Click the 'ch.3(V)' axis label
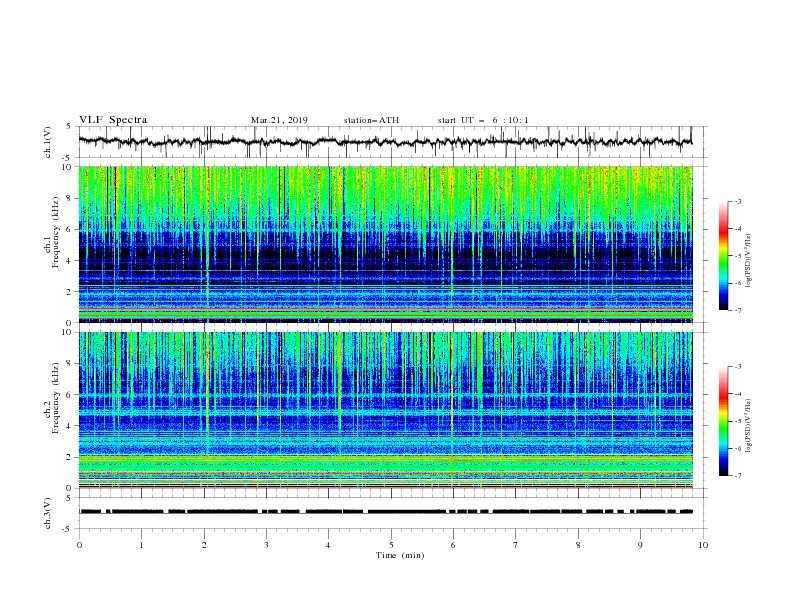Screen dimensions: 792x612 point(48,513)
